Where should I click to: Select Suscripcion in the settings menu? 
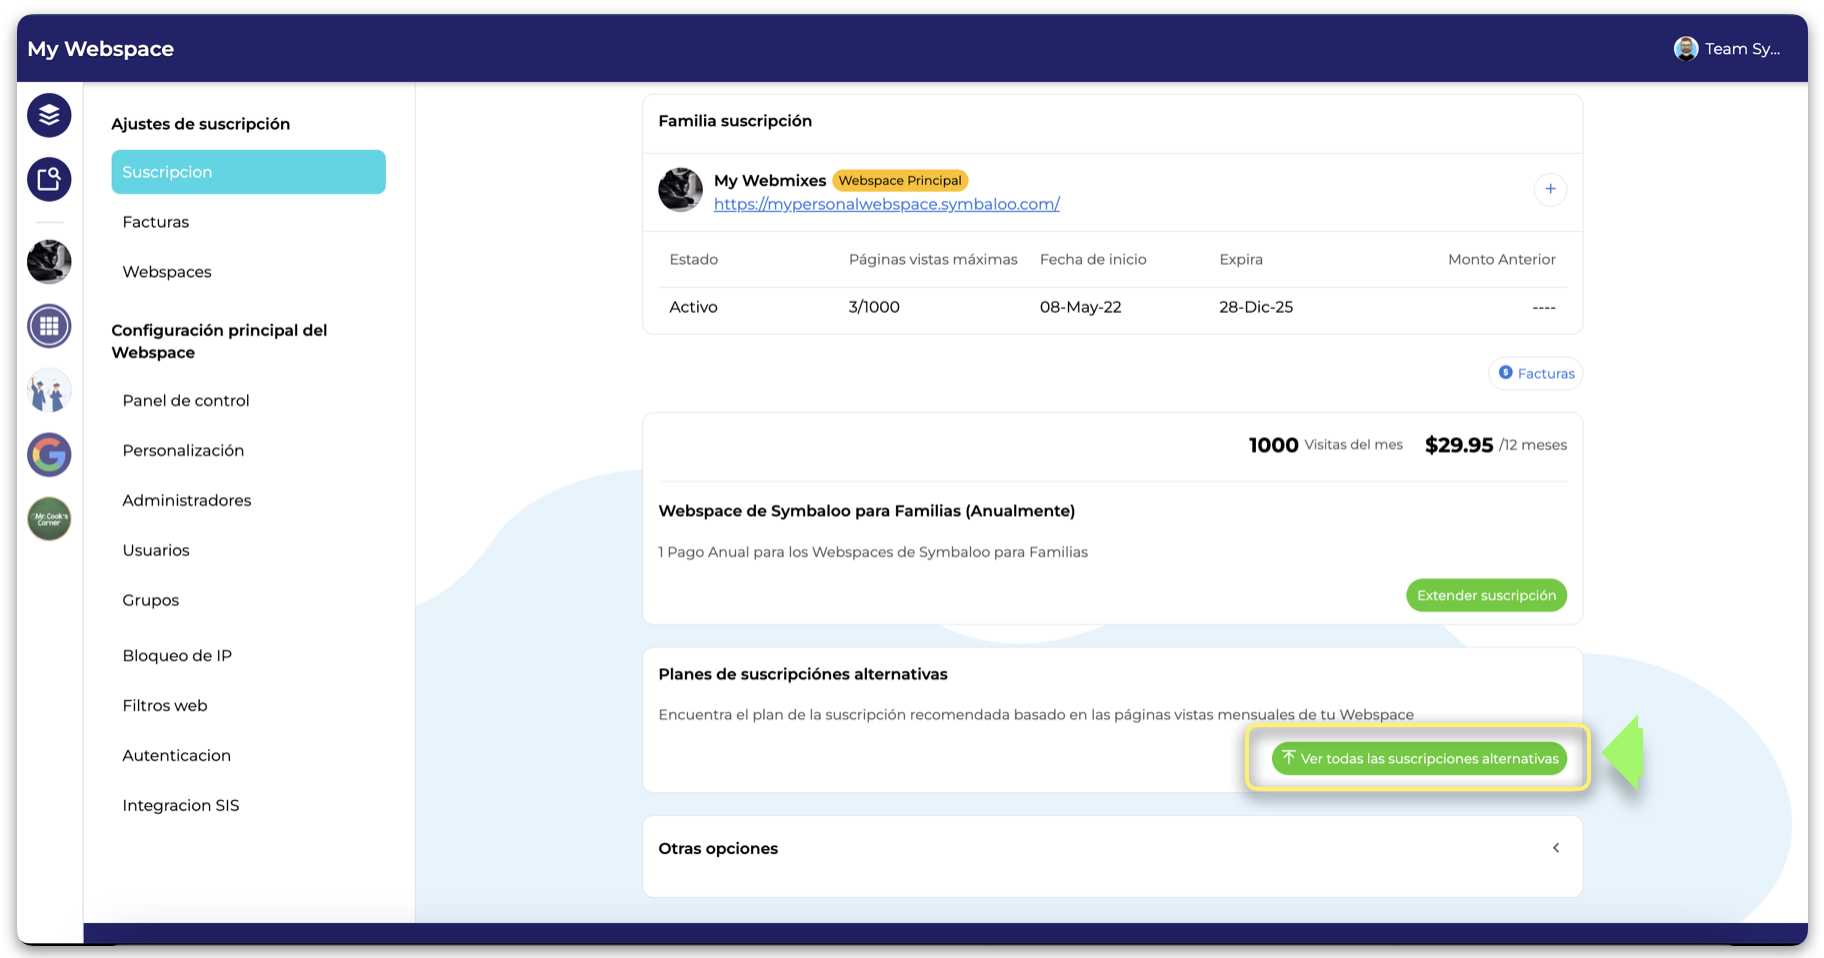(x=248, y=172)
